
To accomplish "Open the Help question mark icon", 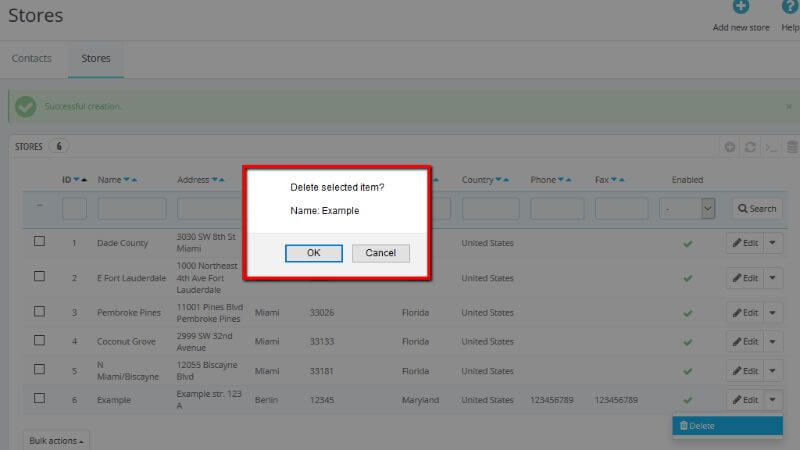I will point(790,7).
